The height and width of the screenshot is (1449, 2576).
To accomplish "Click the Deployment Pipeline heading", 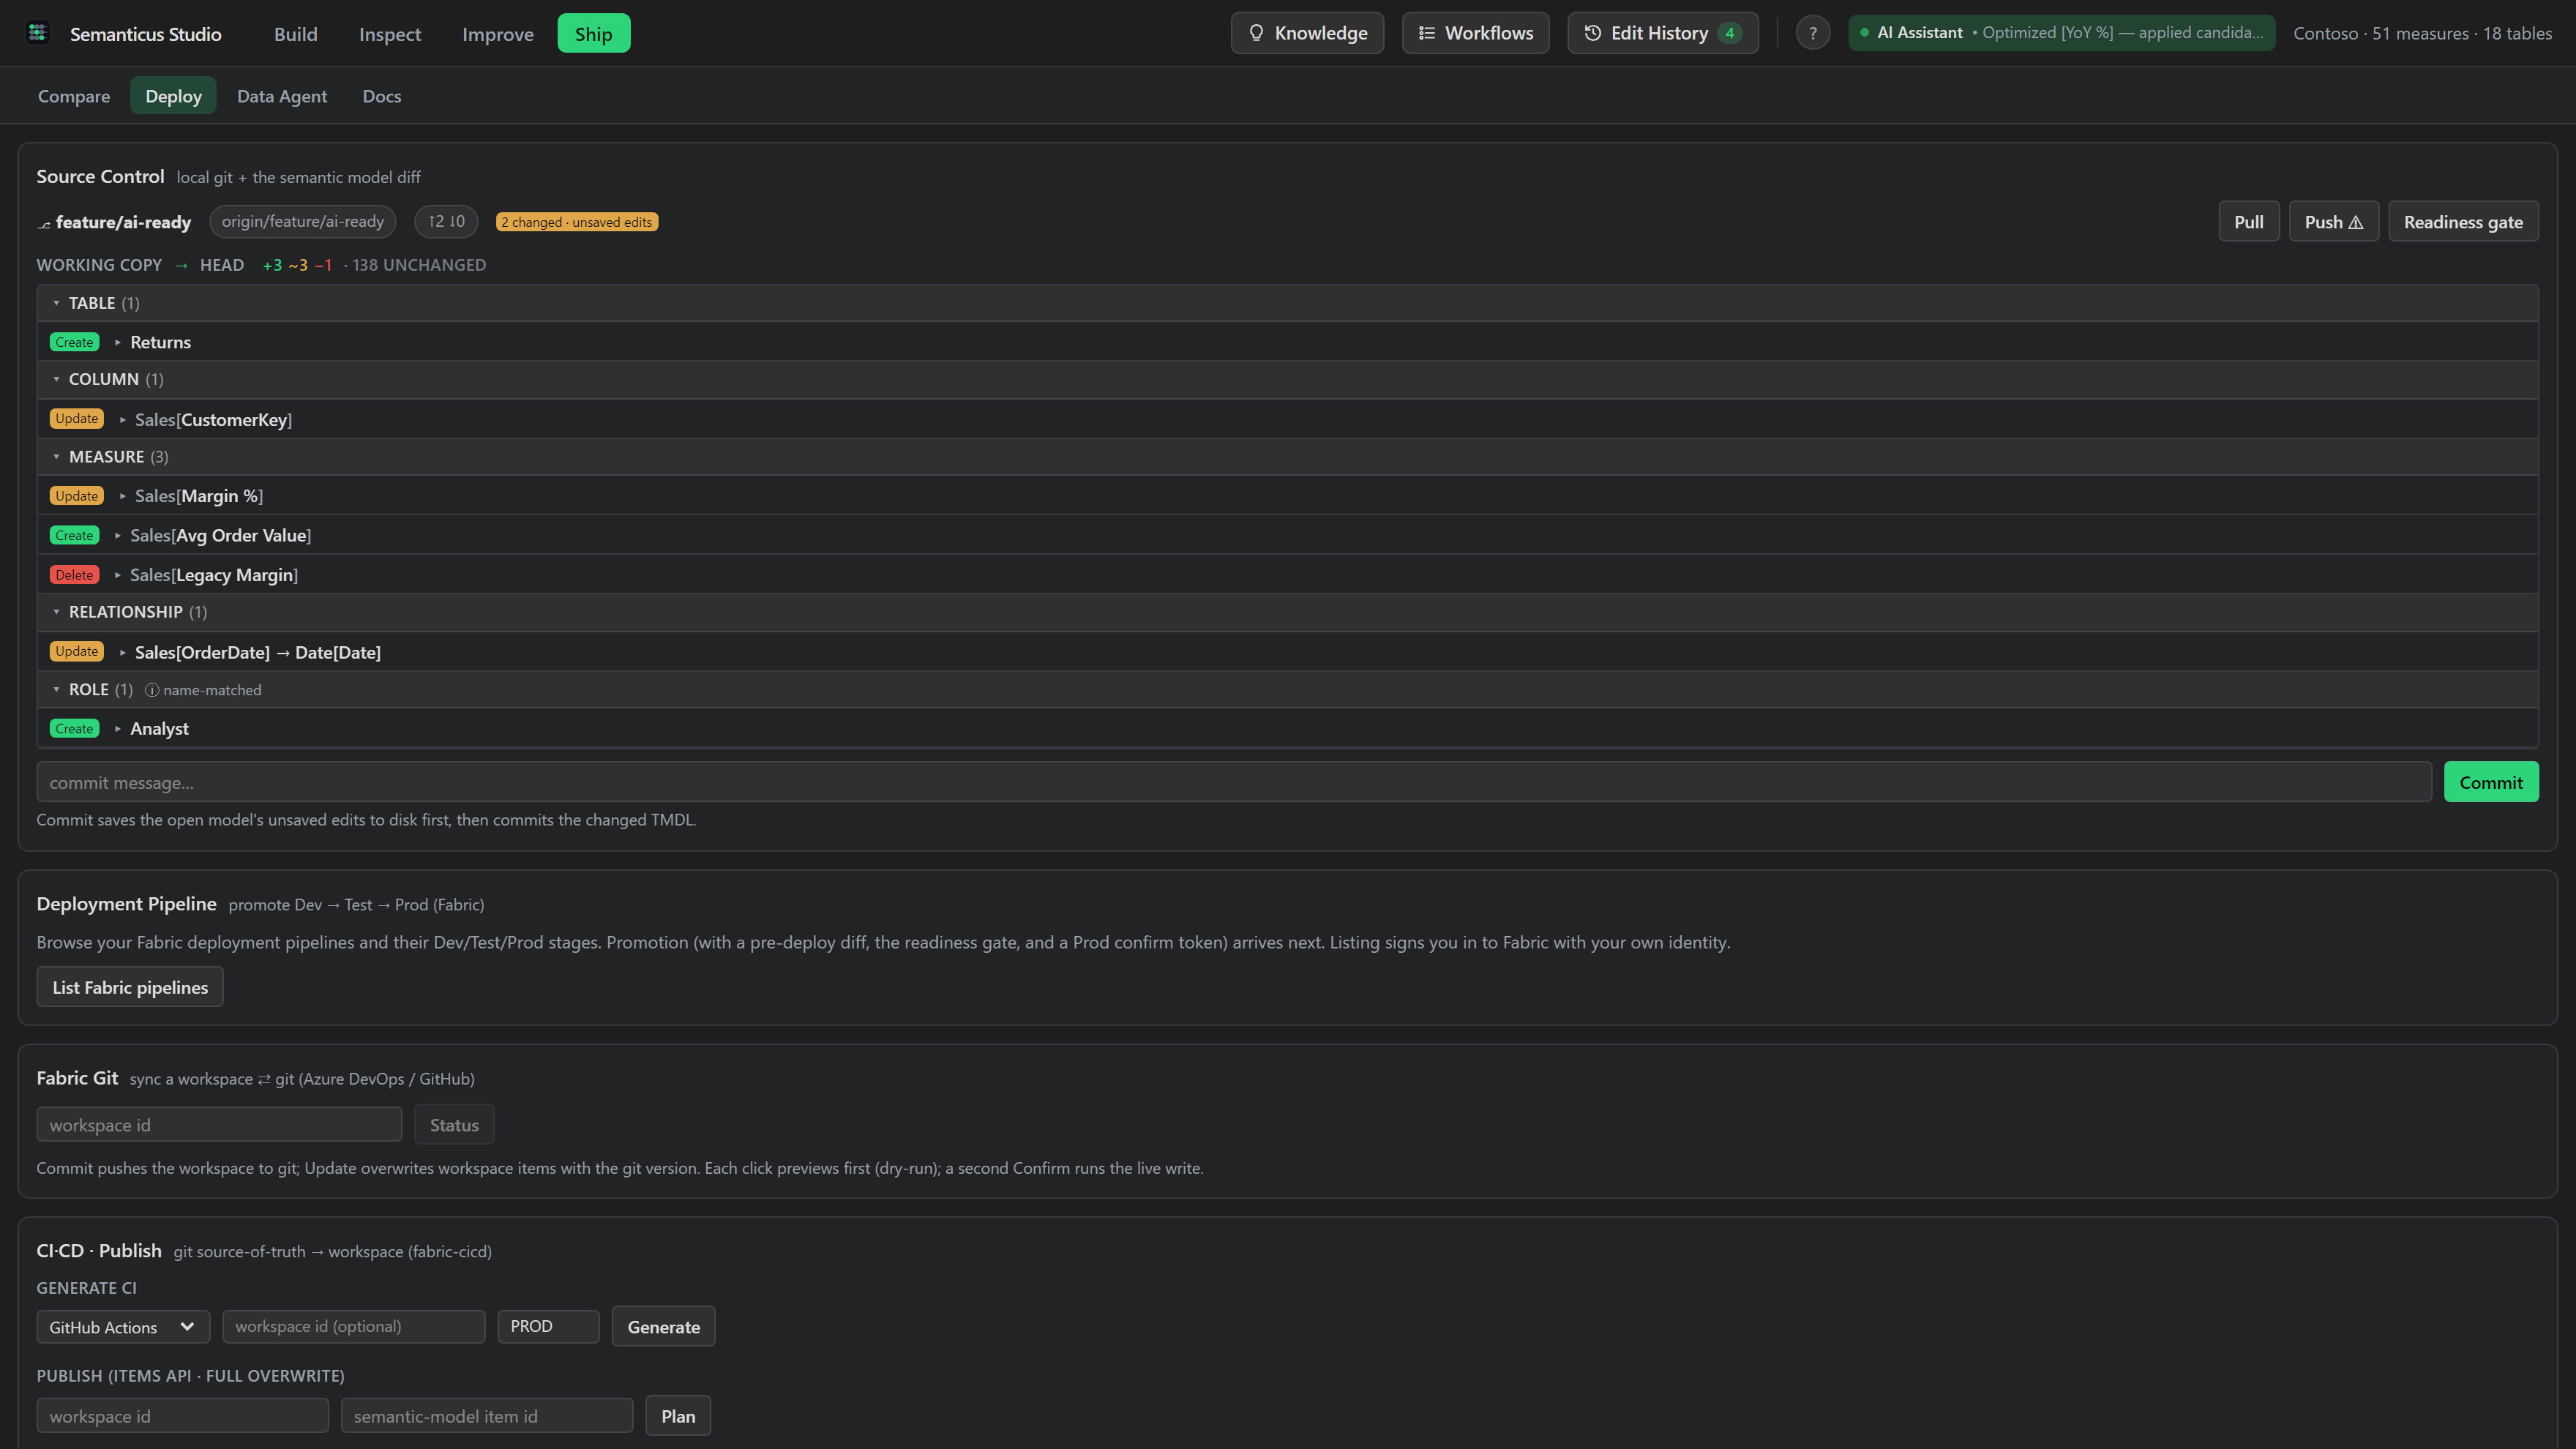I will [126, 904].
